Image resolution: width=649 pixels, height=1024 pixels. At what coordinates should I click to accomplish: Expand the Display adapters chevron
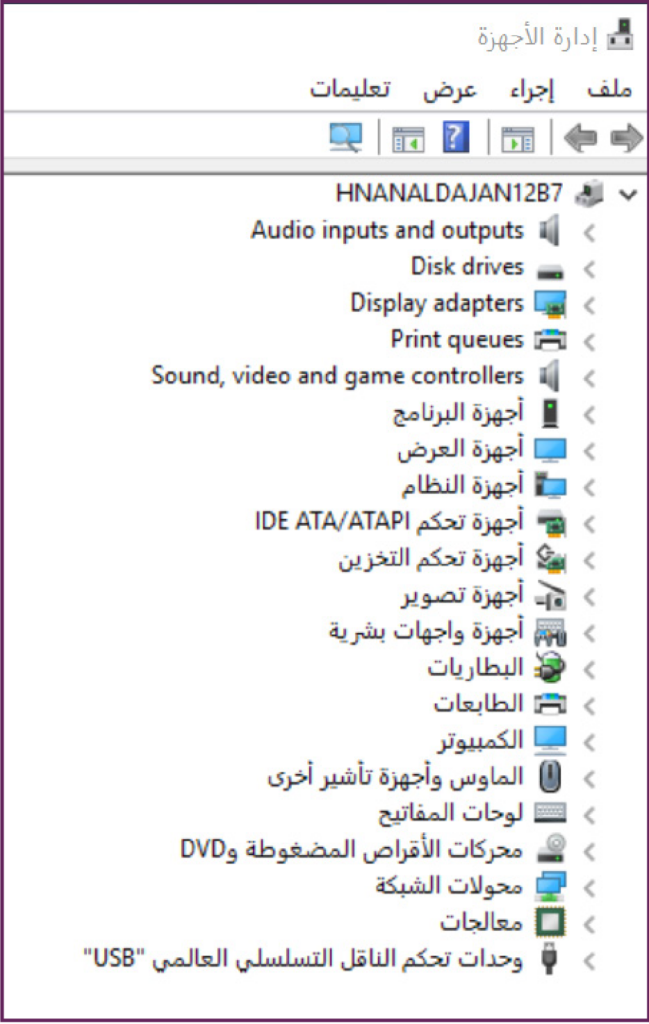click(590, 306)
